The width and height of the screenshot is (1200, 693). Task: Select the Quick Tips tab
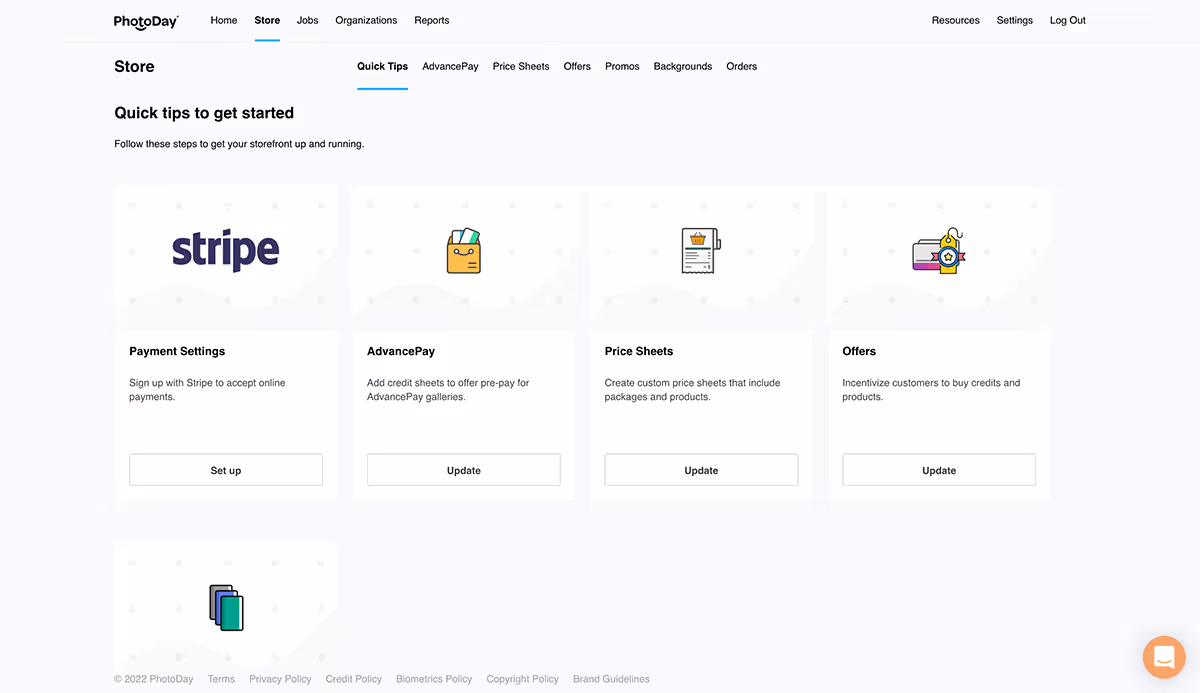[383, 66]
